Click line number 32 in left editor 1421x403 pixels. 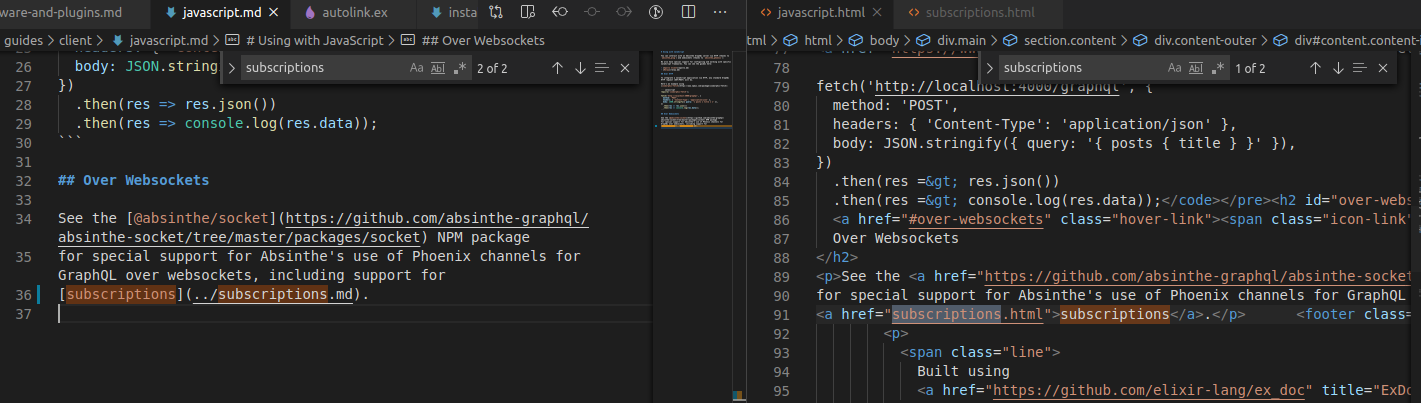point(25,181)
